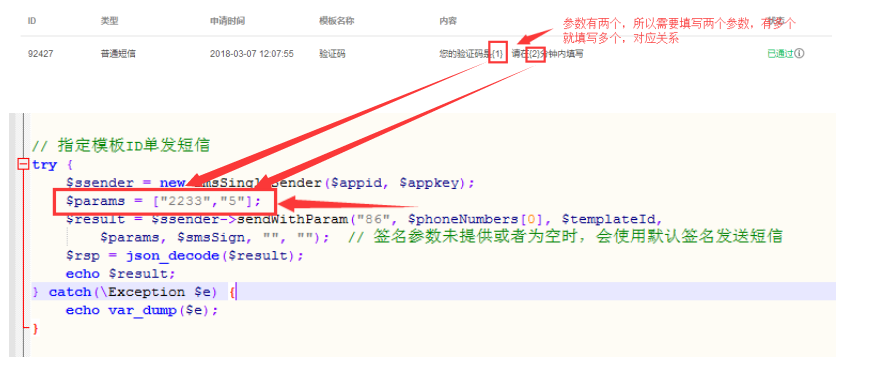Click the closing brace fold end marker
This screenshot has width=870, height=368.
click(x=35, y=329)
